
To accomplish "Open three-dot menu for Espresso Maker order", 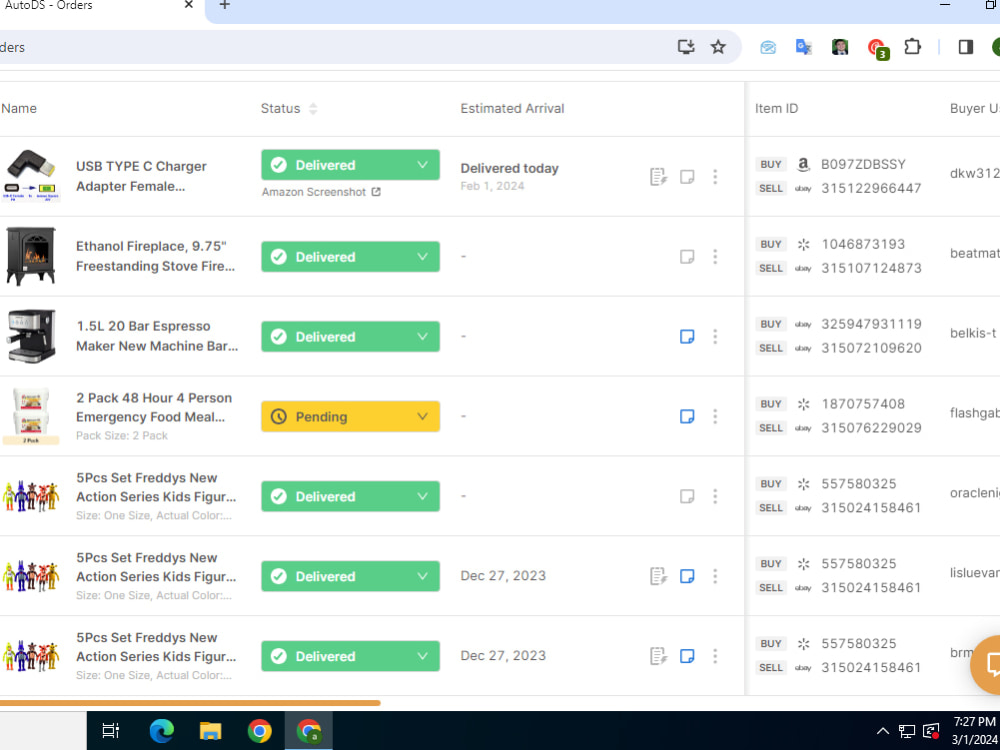I will [715, 336].
